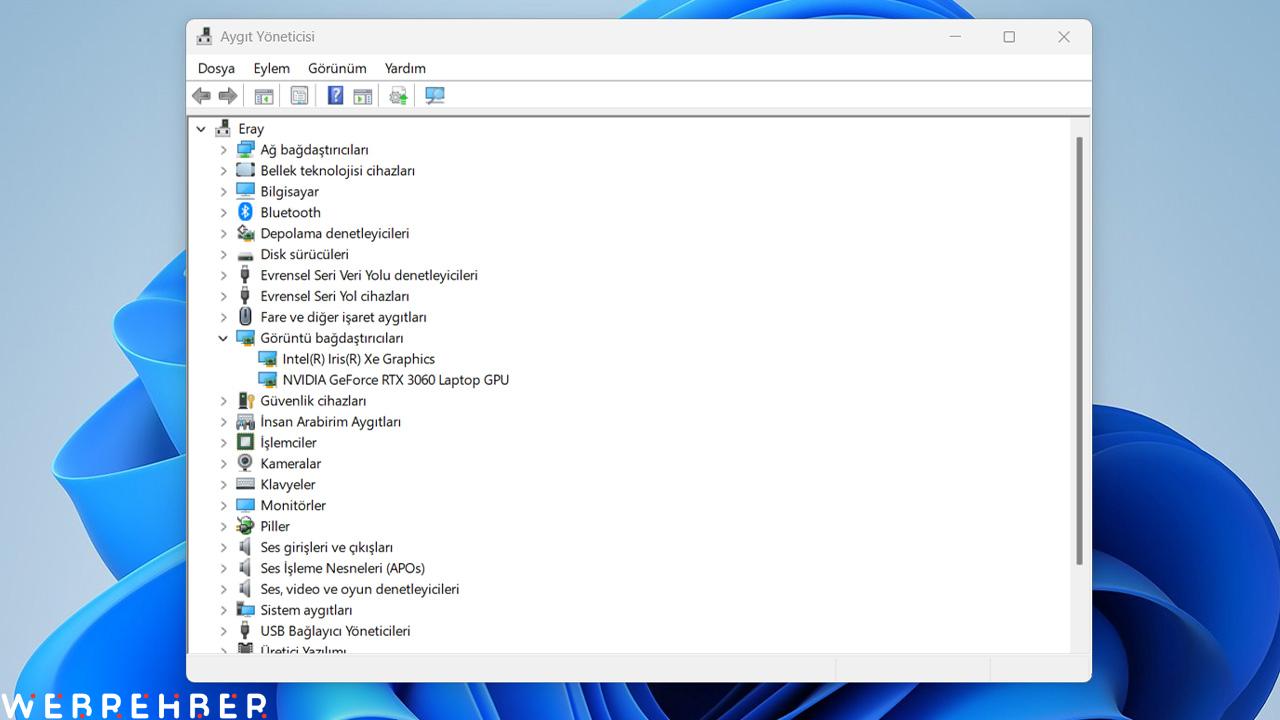Expand Bellek teknolojisi cihazları category
The width and height of the screenshot is (1280, 720).
tap(223, 171)
